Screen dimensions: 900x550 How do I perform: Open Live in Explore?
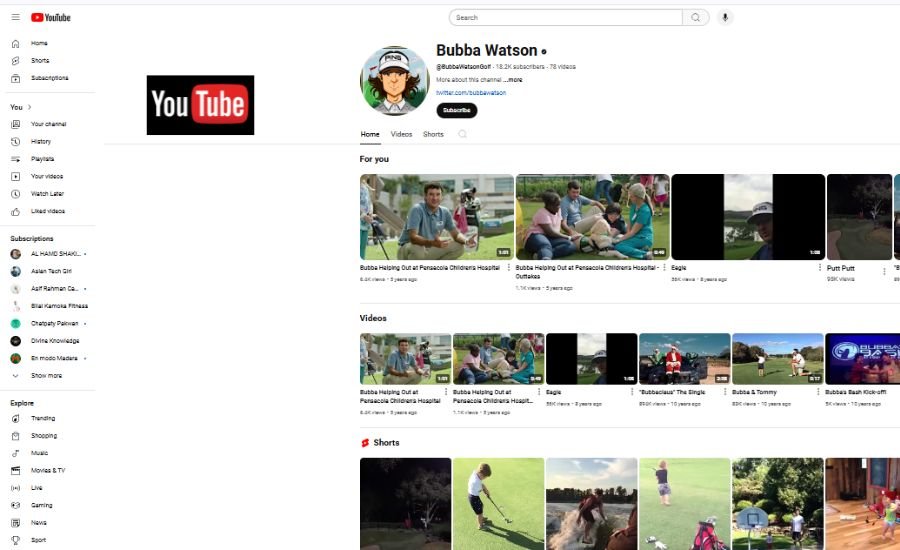(39, 488)
